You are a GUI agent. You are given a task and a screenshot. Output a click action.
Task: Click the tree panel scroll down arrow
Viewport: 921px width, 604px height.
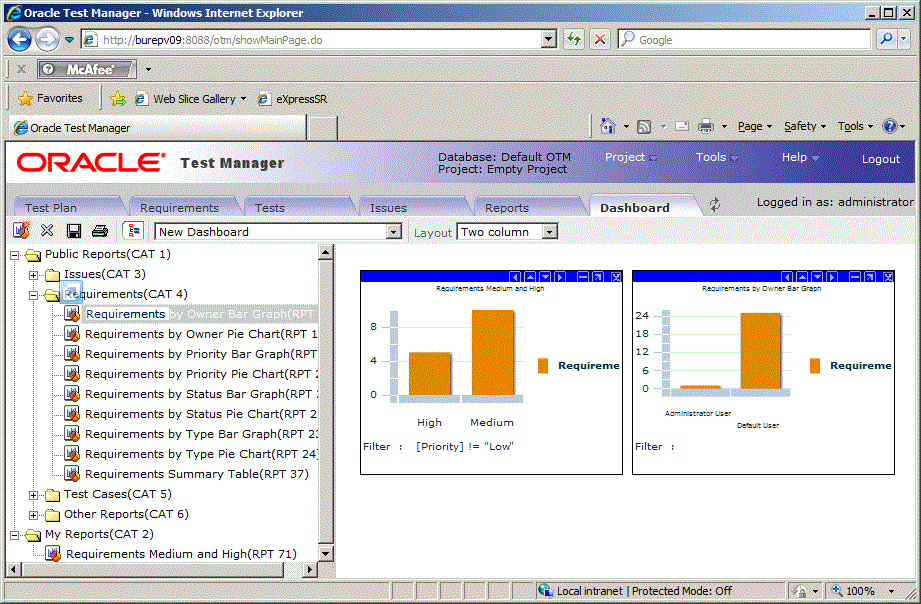tap(325, 553)
